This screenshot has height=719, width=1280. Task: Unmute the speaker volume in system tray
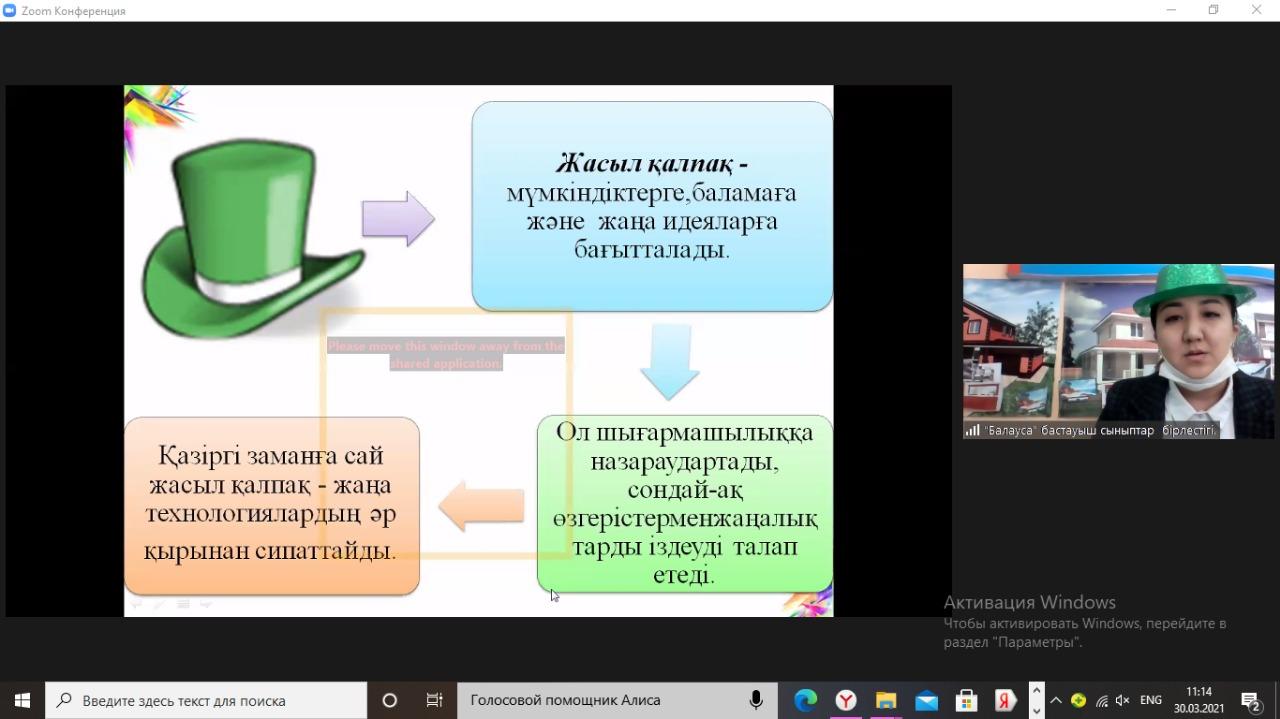click(1122, 701)
